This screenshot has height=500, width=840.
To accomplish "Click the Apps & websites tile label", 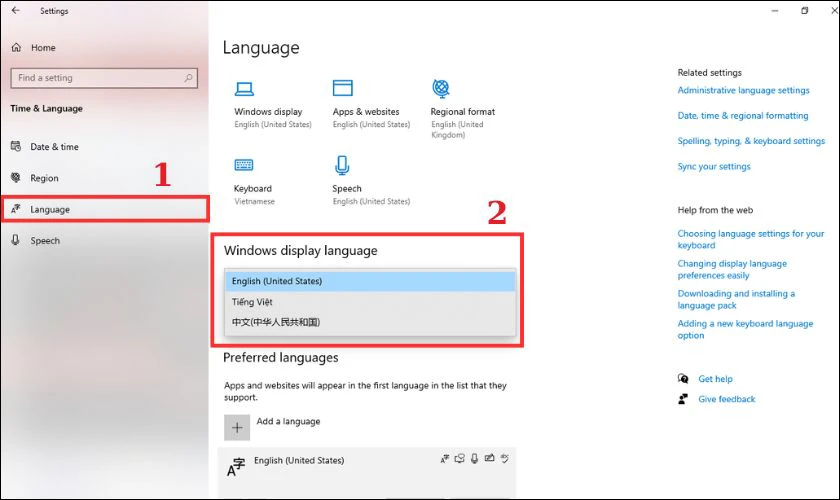I will (x=366, y=111).
